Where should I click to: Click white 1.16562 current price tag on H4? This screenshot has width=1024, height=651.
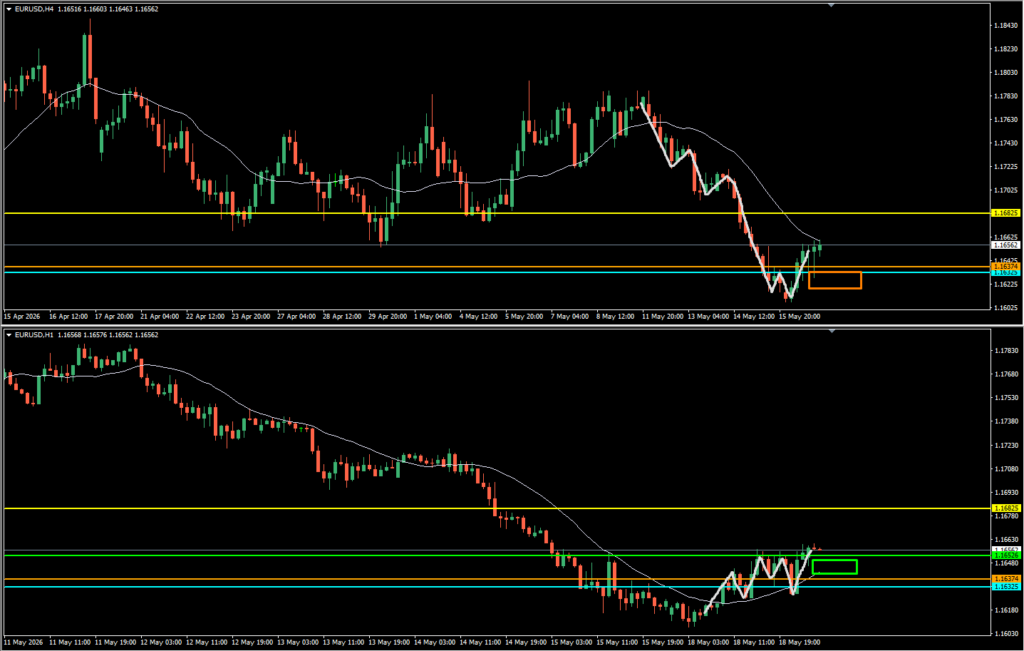pos(1005,245)
